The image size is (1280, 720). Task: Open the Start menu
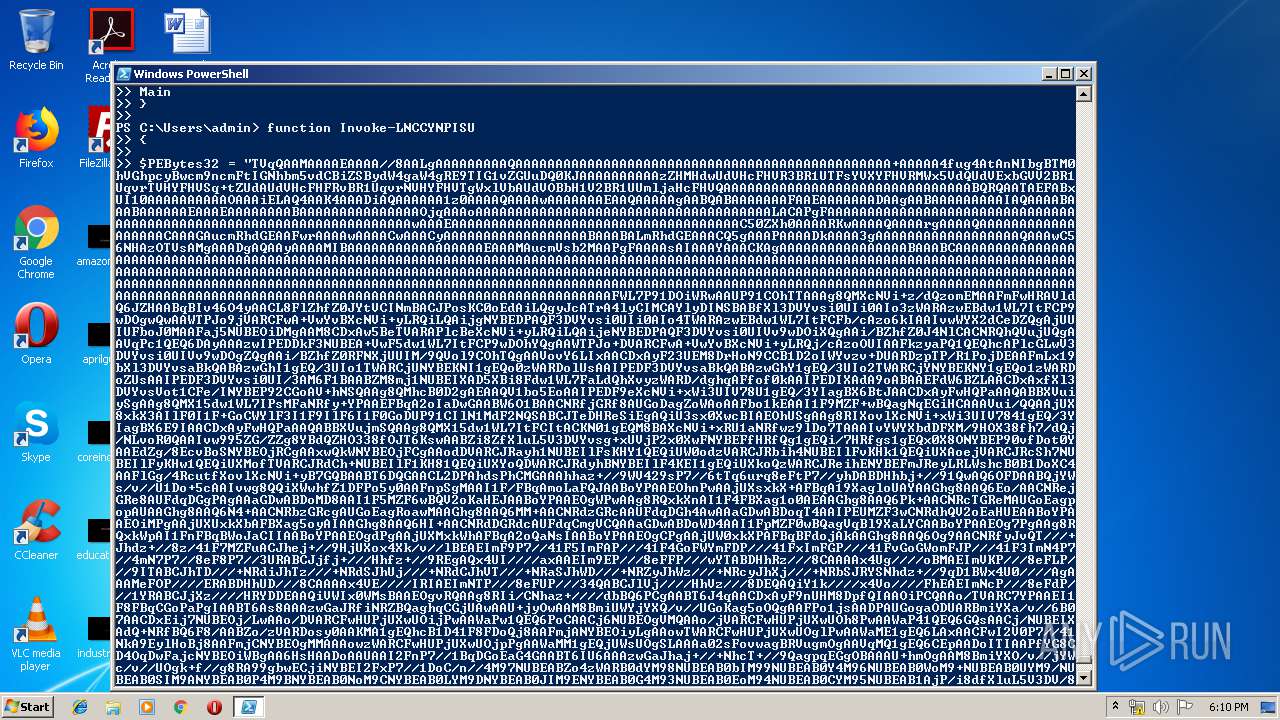point(28,707)
